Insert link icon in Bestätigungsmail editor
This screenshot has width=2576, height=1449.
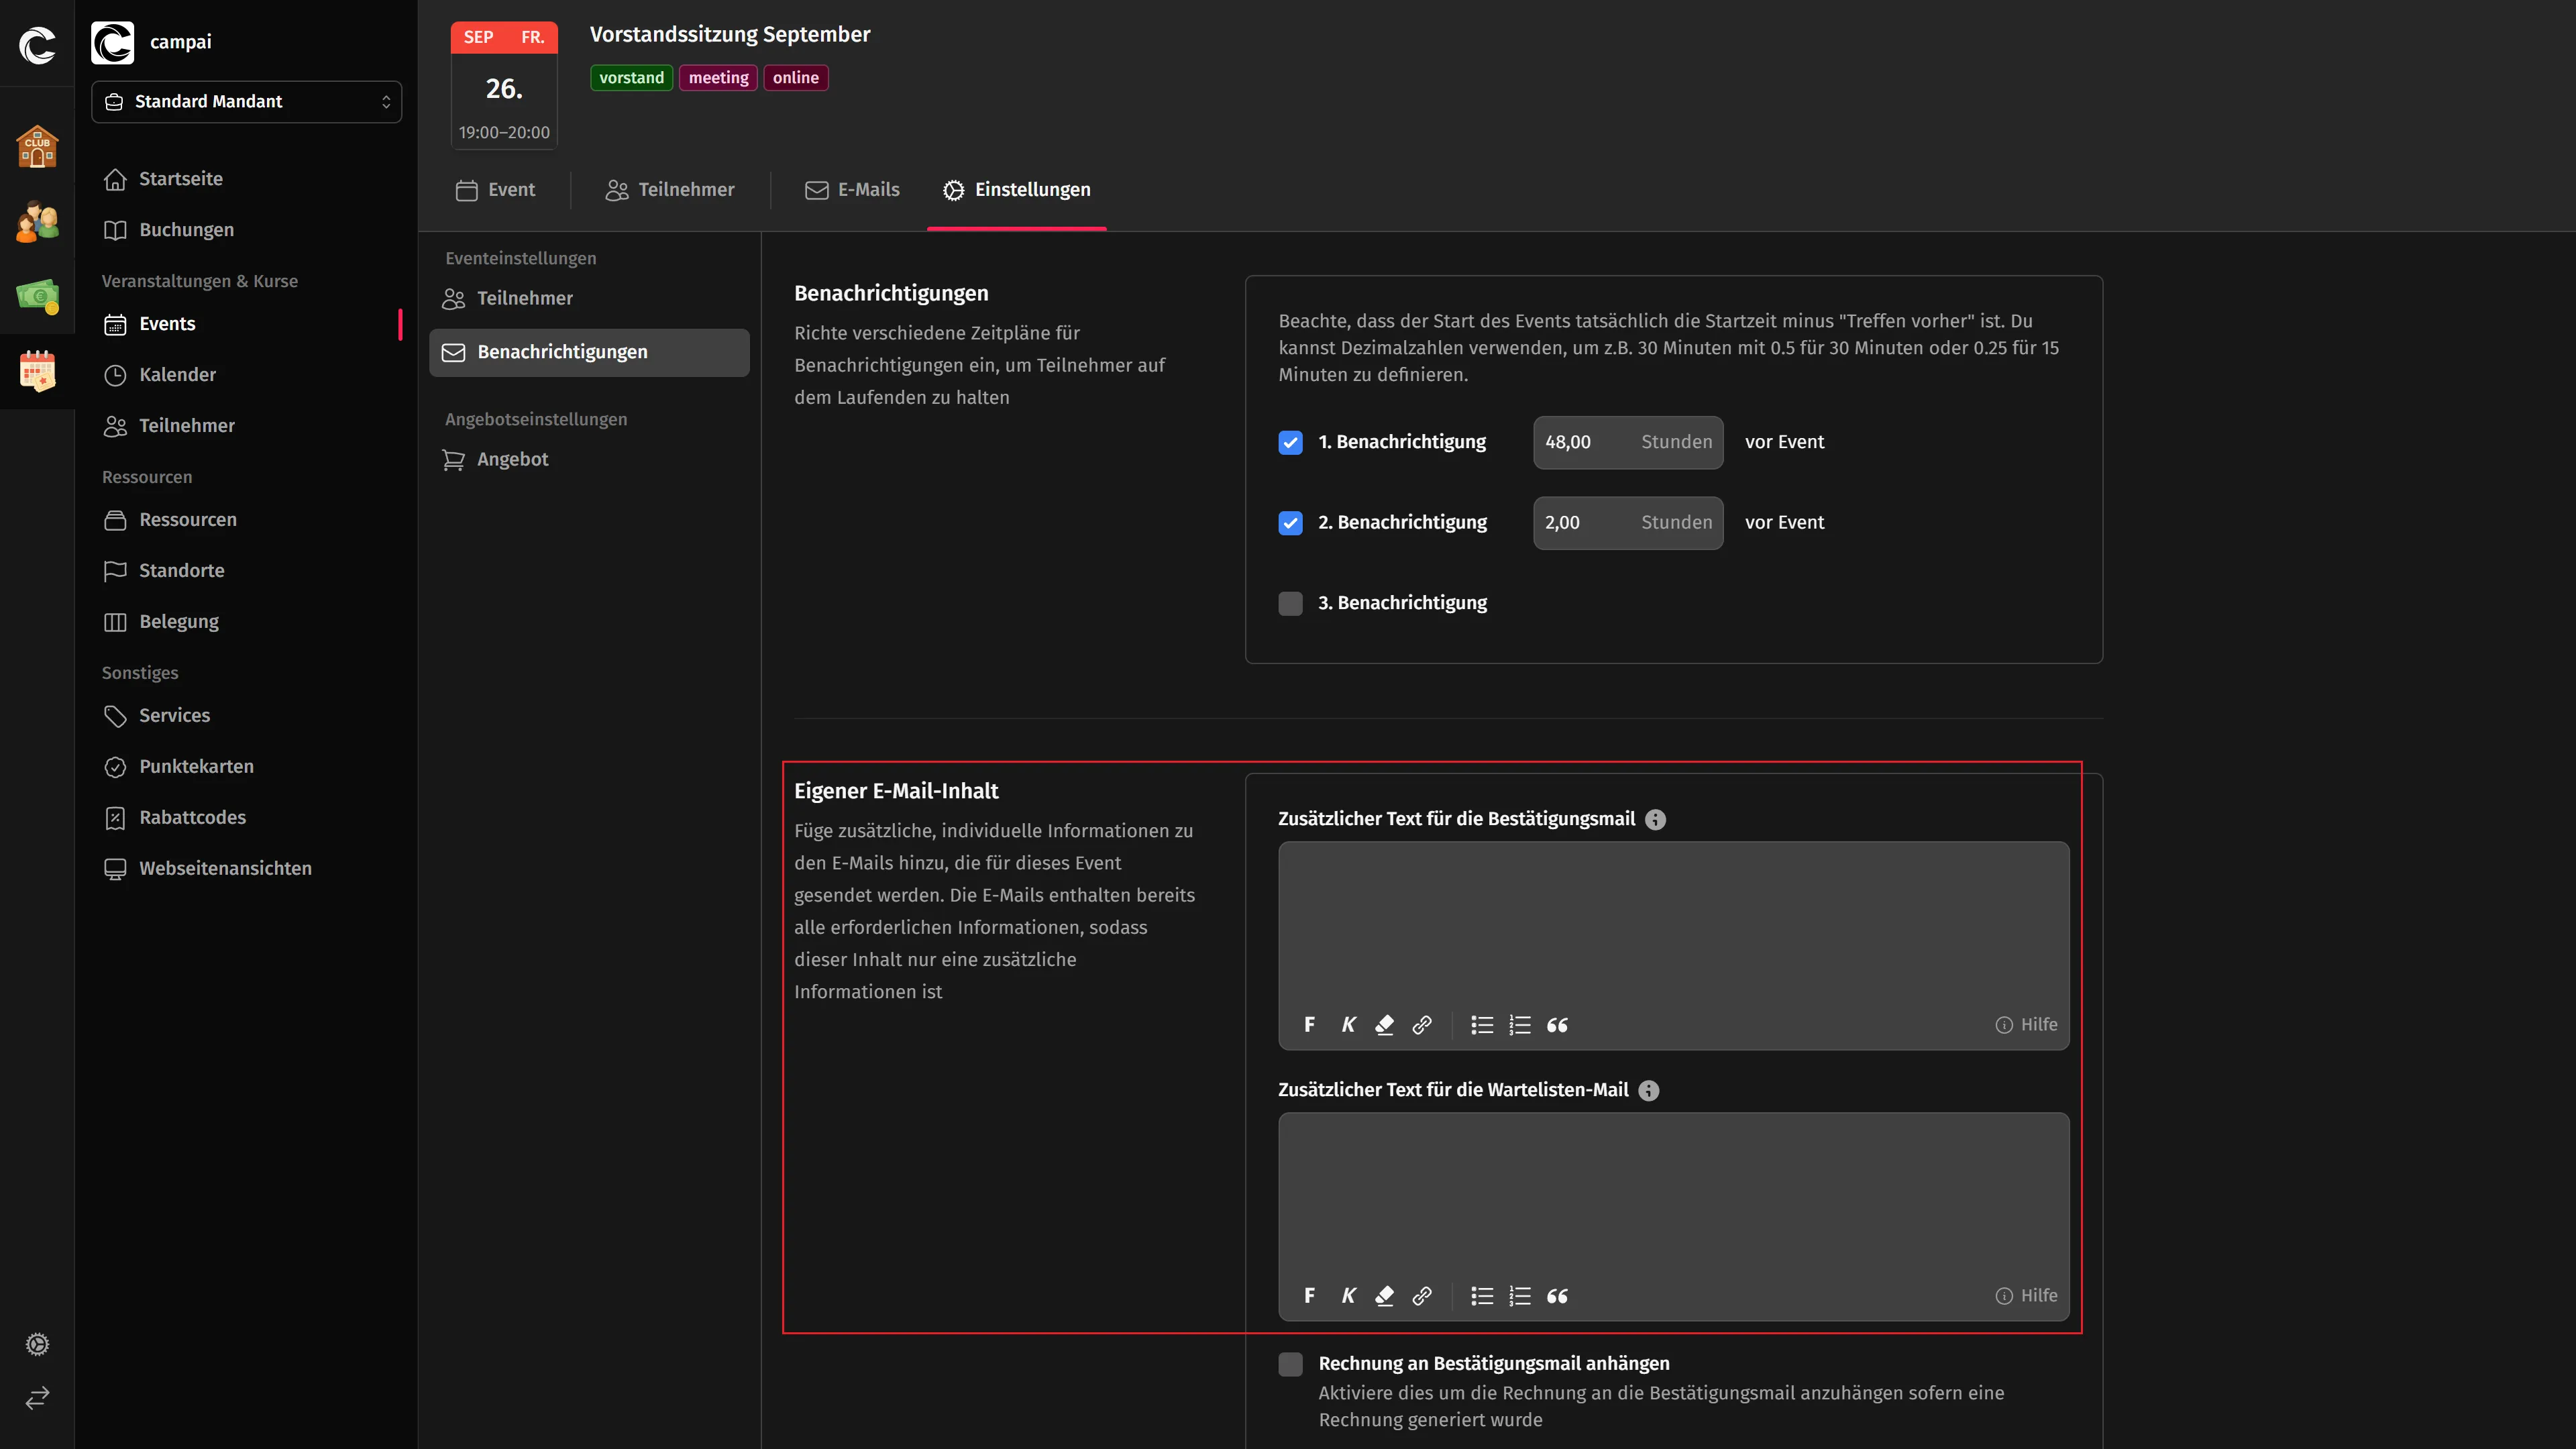tap(1422, 1025)
